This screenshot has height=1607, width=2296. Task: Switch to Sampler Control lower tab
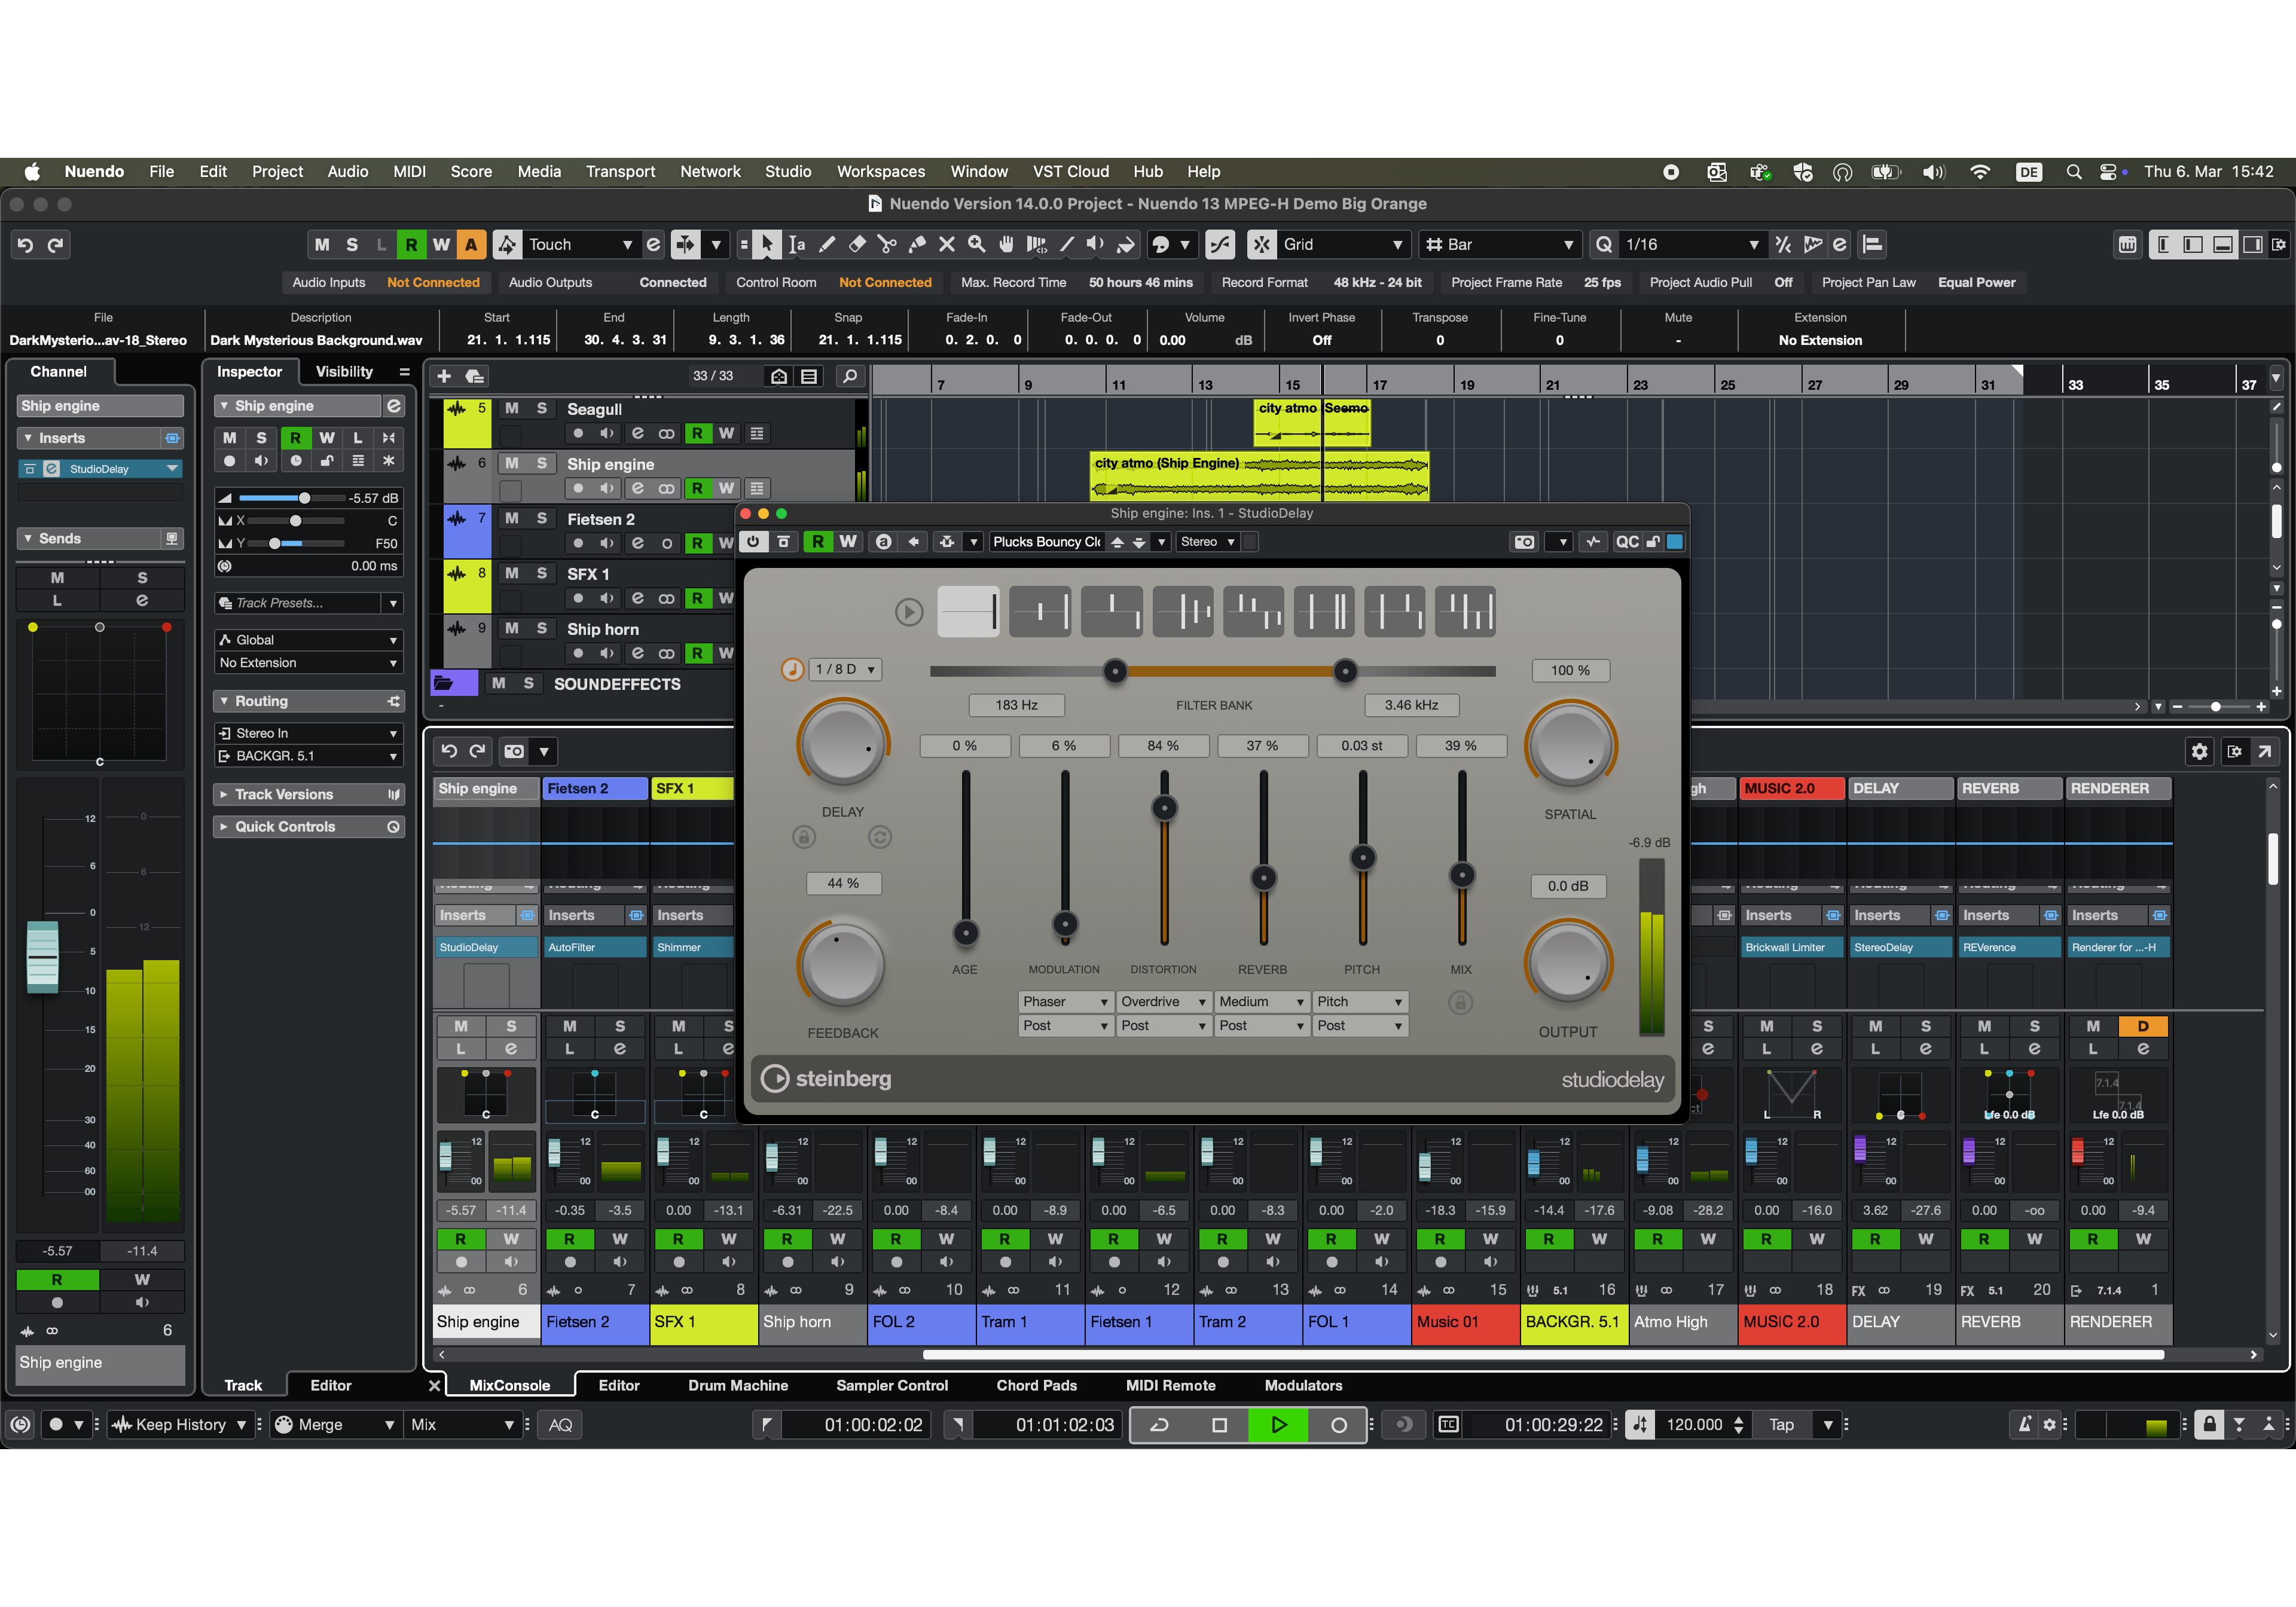(892, 1386)
